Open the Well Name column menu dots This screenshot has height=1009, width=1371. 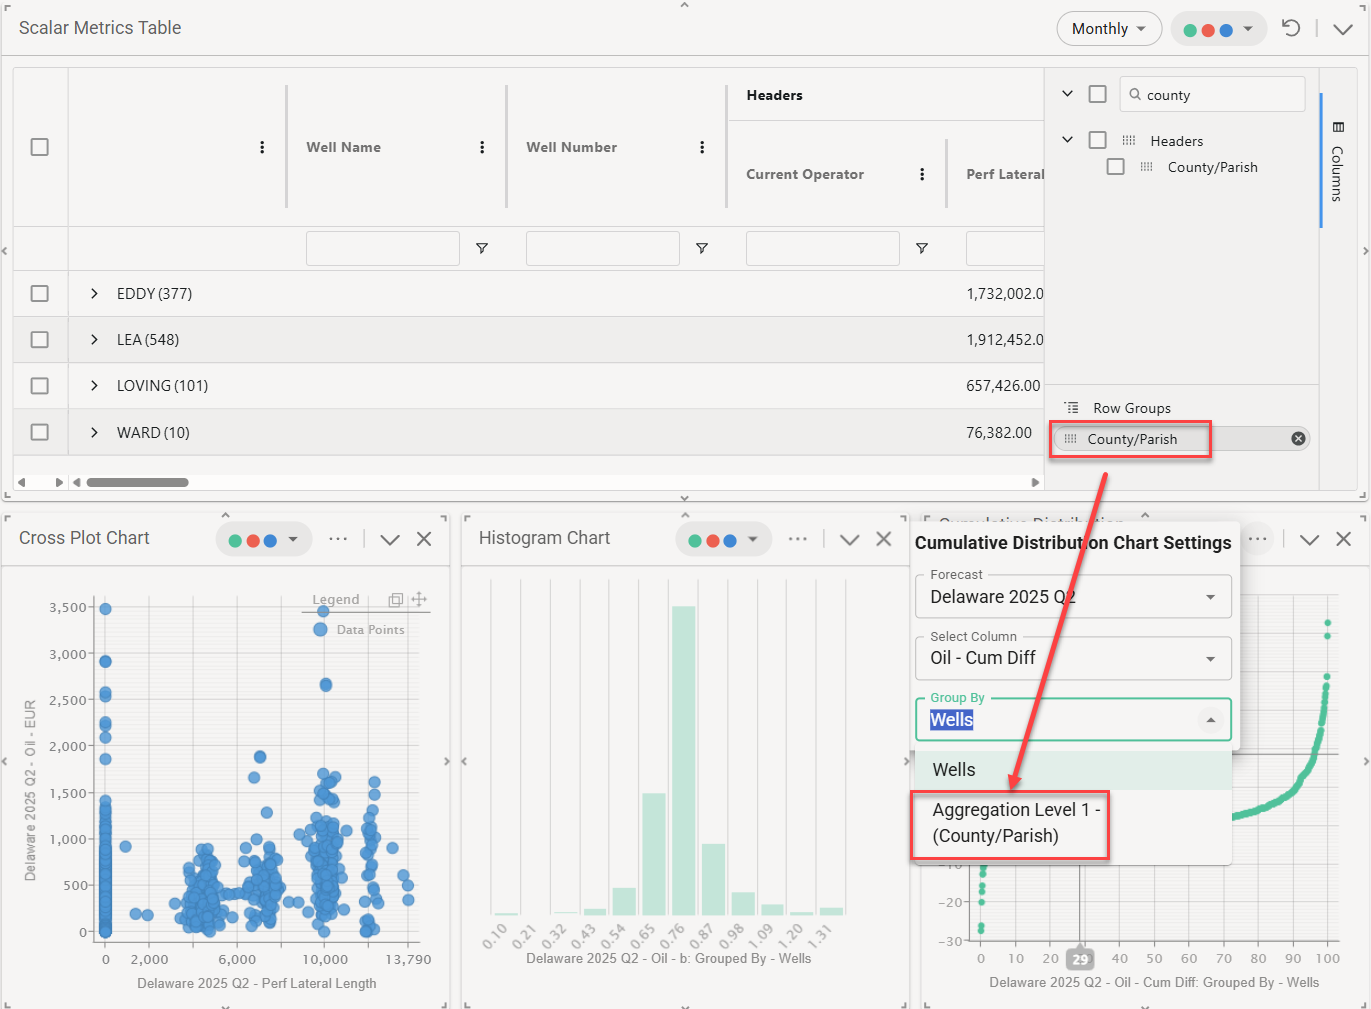[482, 147]
